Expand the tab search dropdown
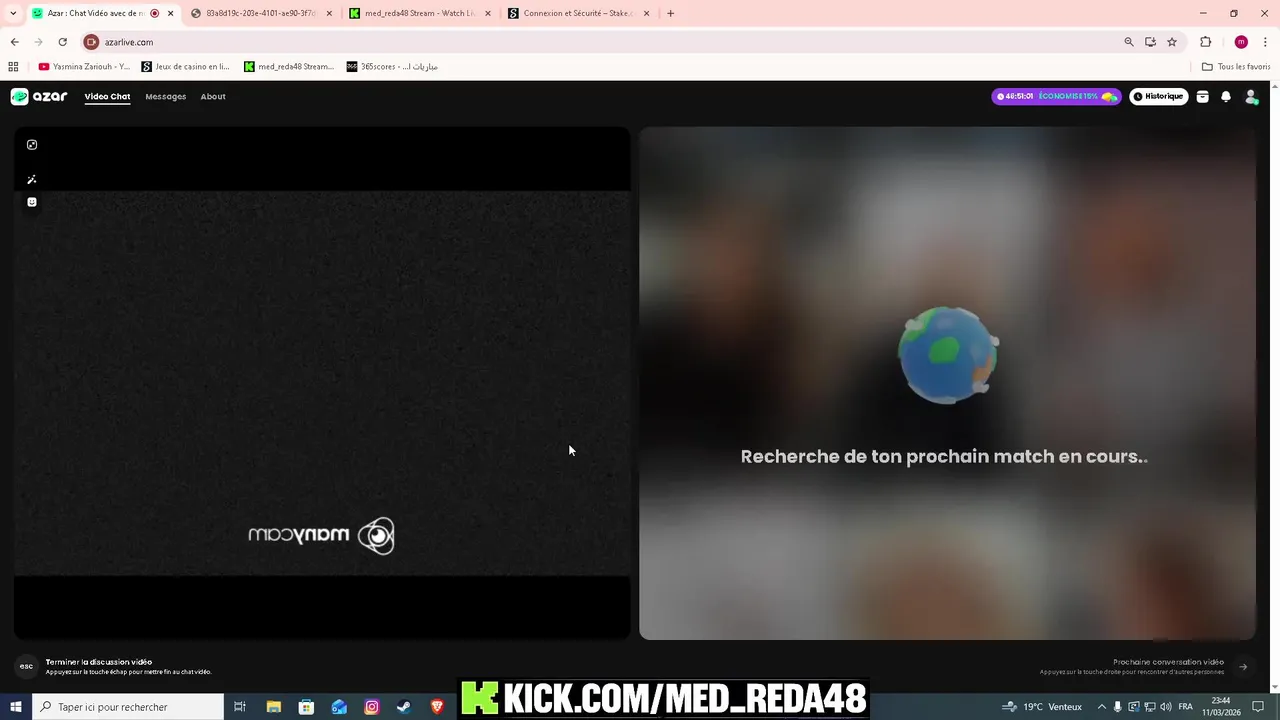The height and width of the screenshot is (720, 1280). coord(12,13)
